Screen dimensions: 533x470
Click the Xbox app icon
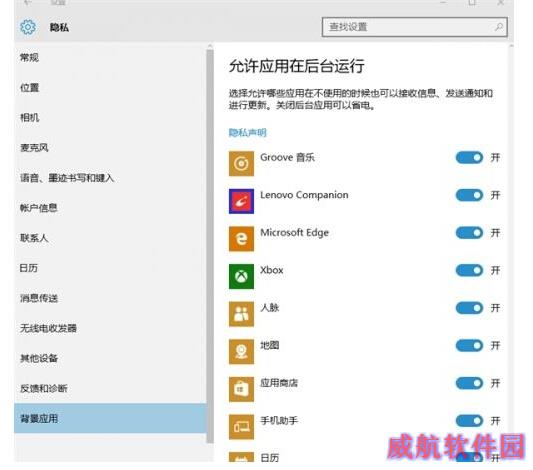pos(241,276)
